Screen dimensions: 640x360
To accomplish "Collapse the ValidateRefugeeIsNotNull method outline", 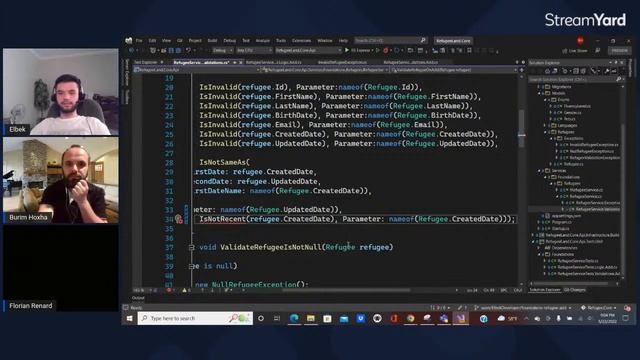I will 191,247.
